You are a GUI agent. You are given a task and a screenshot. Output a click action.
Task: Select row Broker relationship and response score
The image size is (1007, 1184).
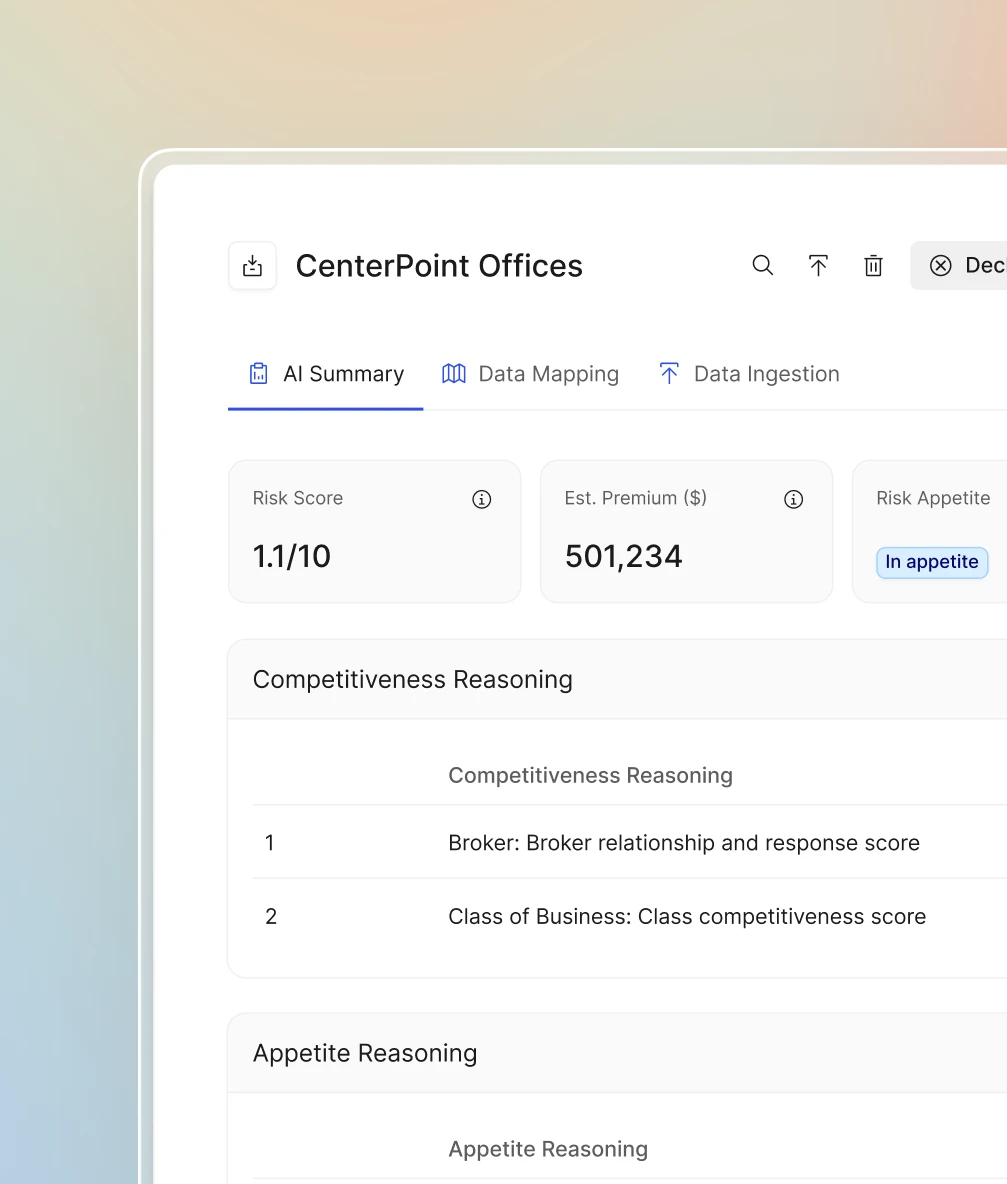[x=630, y=843]
